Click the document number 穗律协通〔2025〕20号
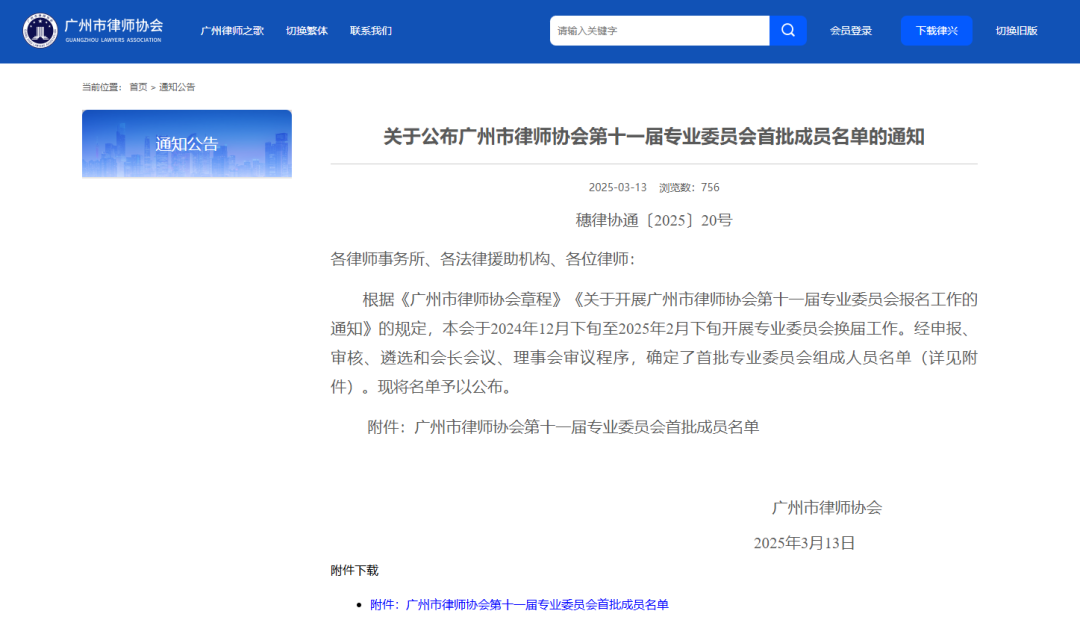 pos(654,220)
